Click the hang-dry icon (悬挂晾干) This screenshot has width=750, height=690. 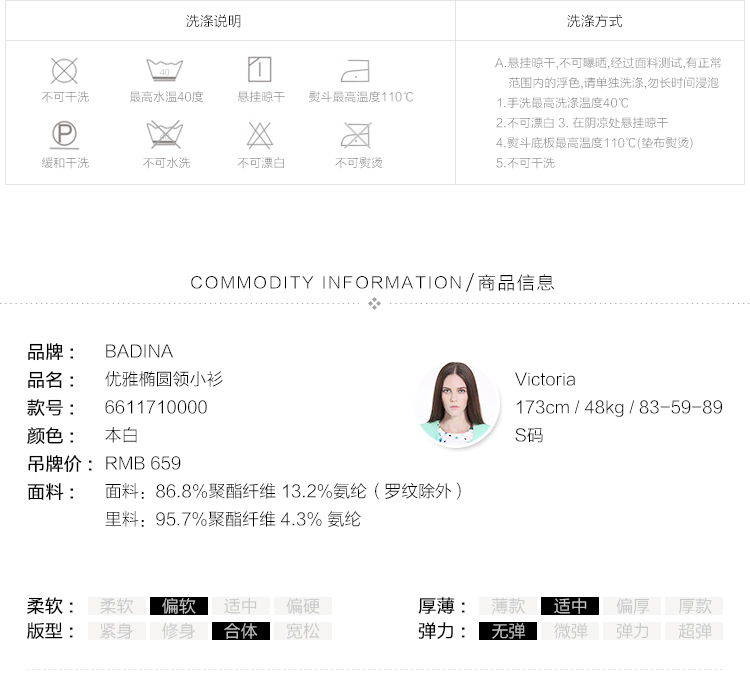click(260, 69)
